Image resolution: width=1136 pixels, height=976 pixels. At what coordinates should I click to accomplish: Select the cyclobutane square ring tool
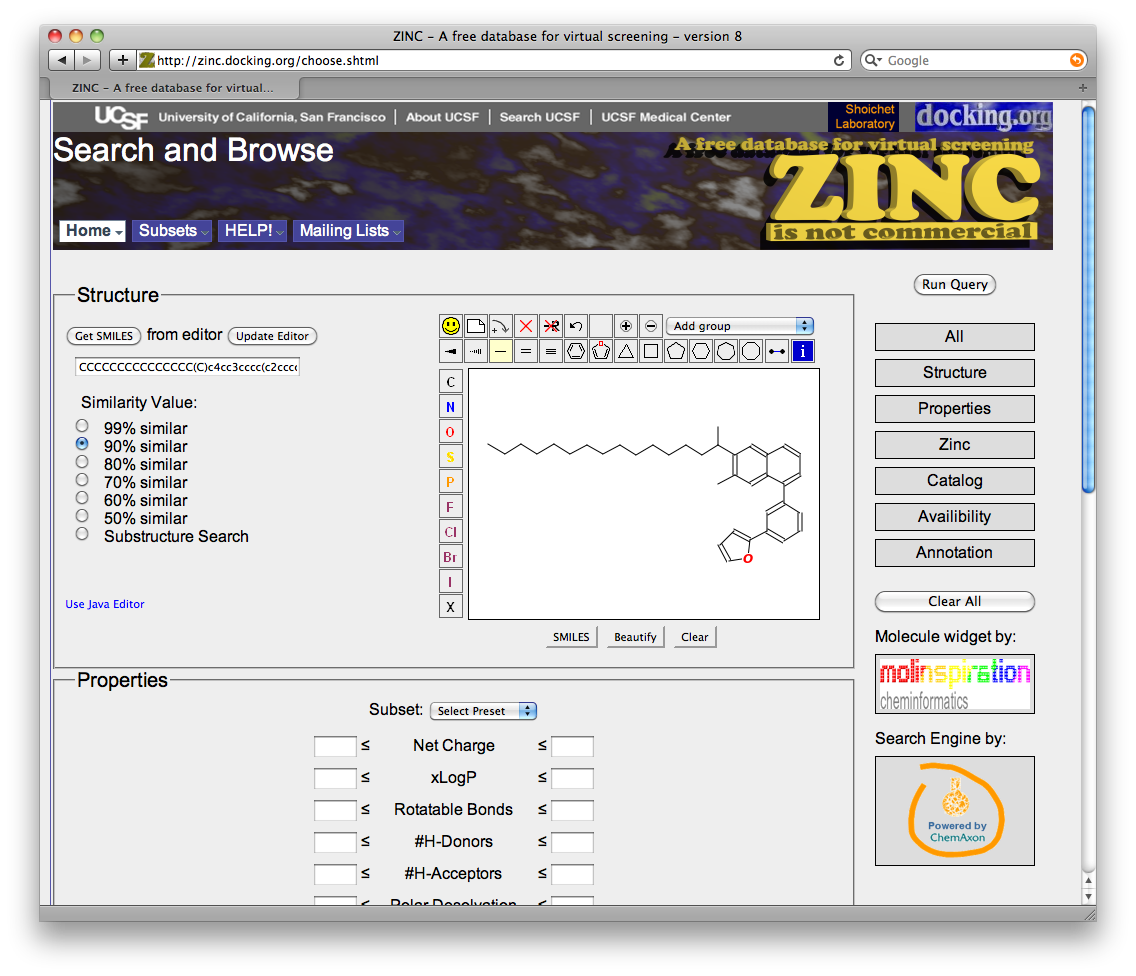tap(651, 351)
